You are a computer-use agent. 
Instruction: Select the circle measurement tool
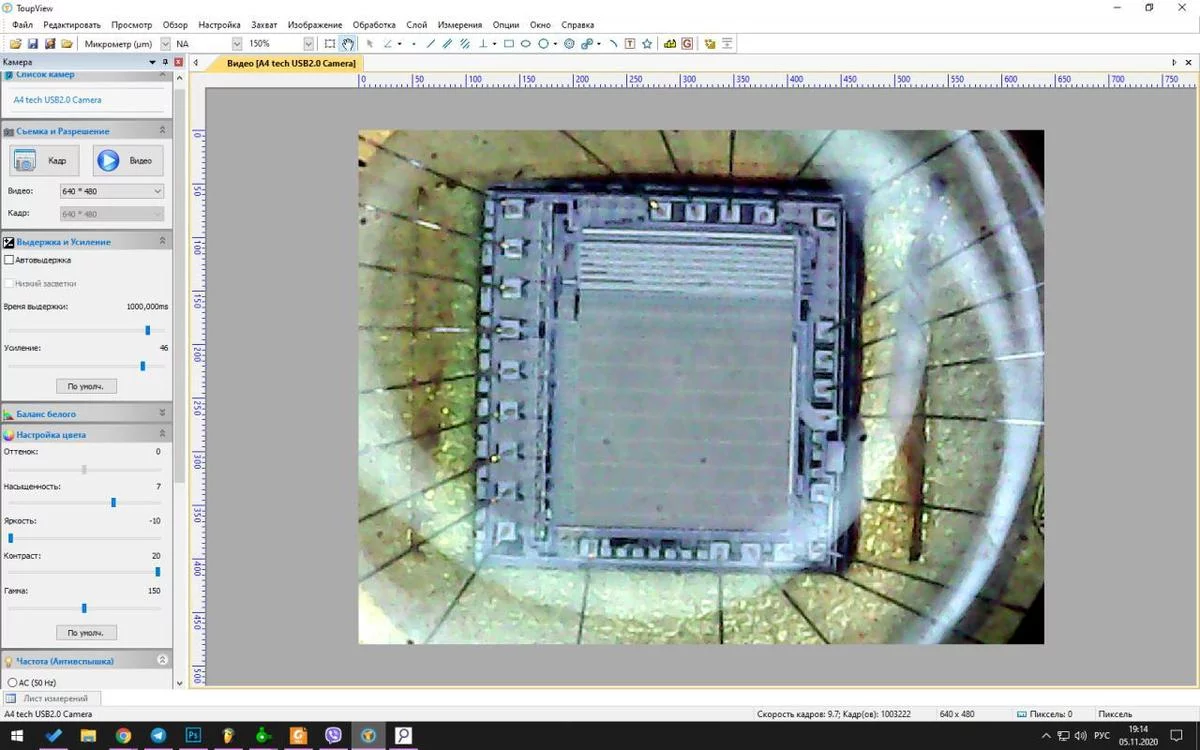point(544,44)
